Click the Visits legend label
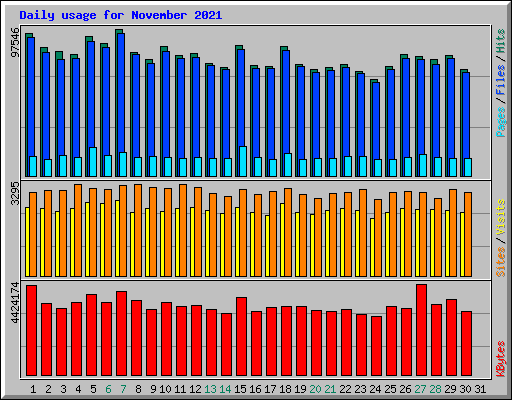This screenshot has width=512, height=400. pos(501,218)
